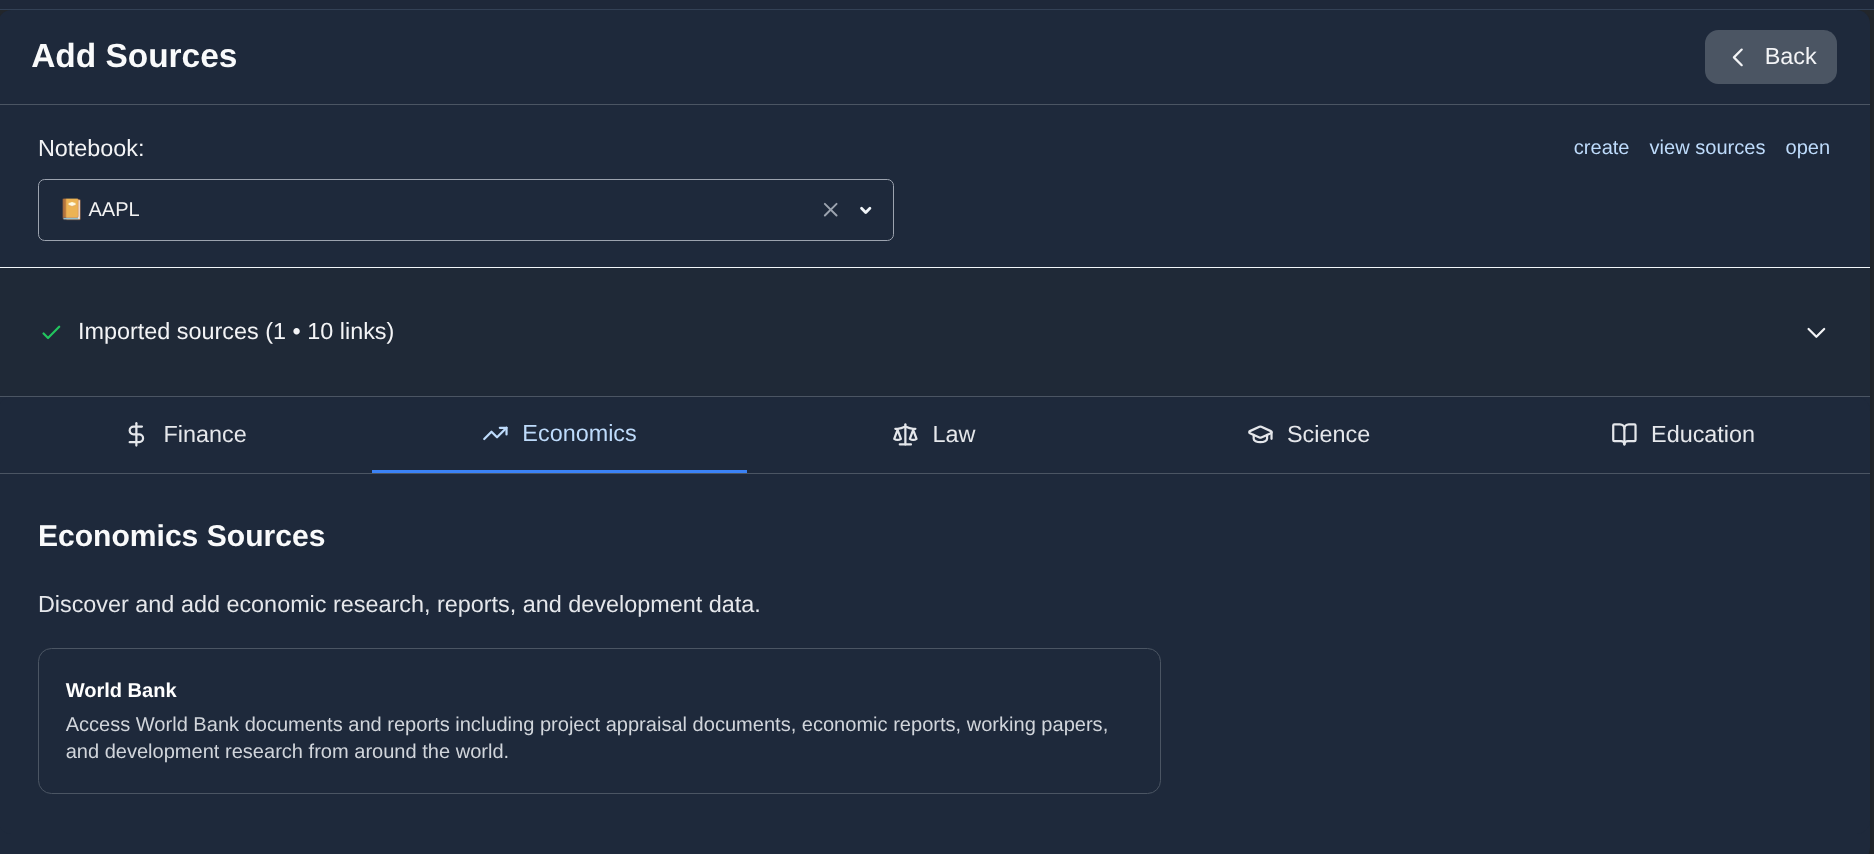Viewport: 1874px width, 854px height.
Task: Go to the Education tab
Action: pyautogui.click(x=1682, y=434)
